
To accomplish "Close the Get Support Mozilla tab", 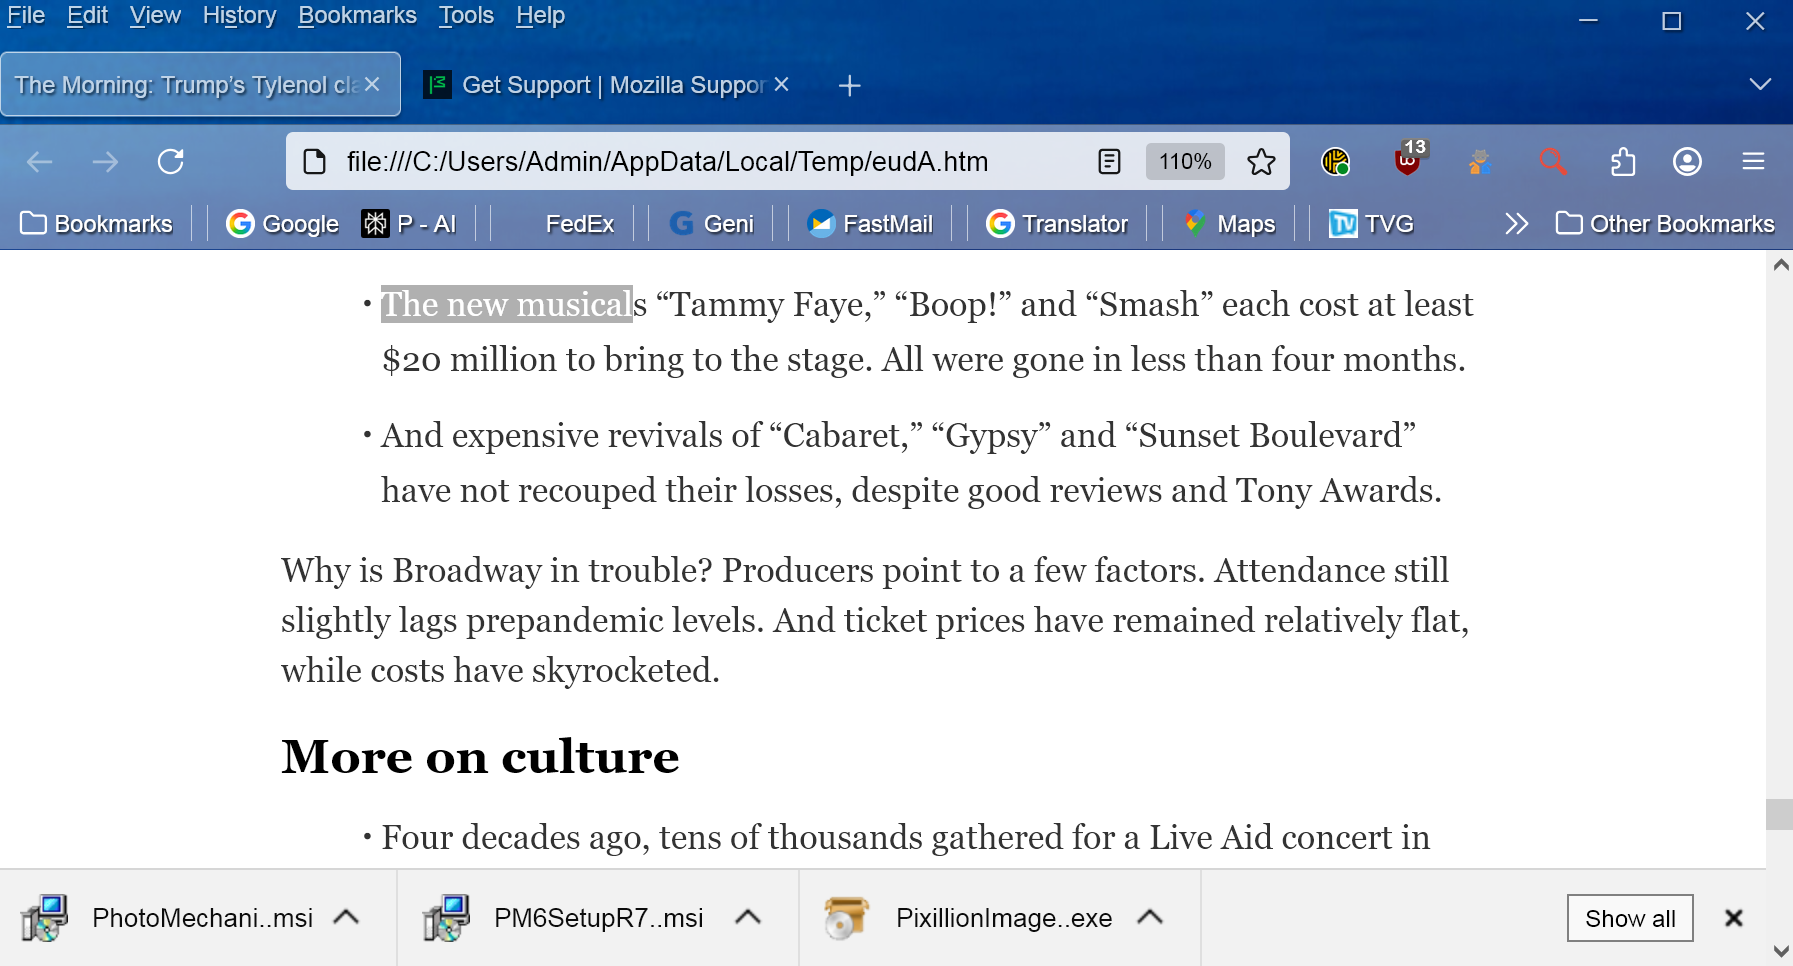I will pyautogui.click(x=781, y=85).
